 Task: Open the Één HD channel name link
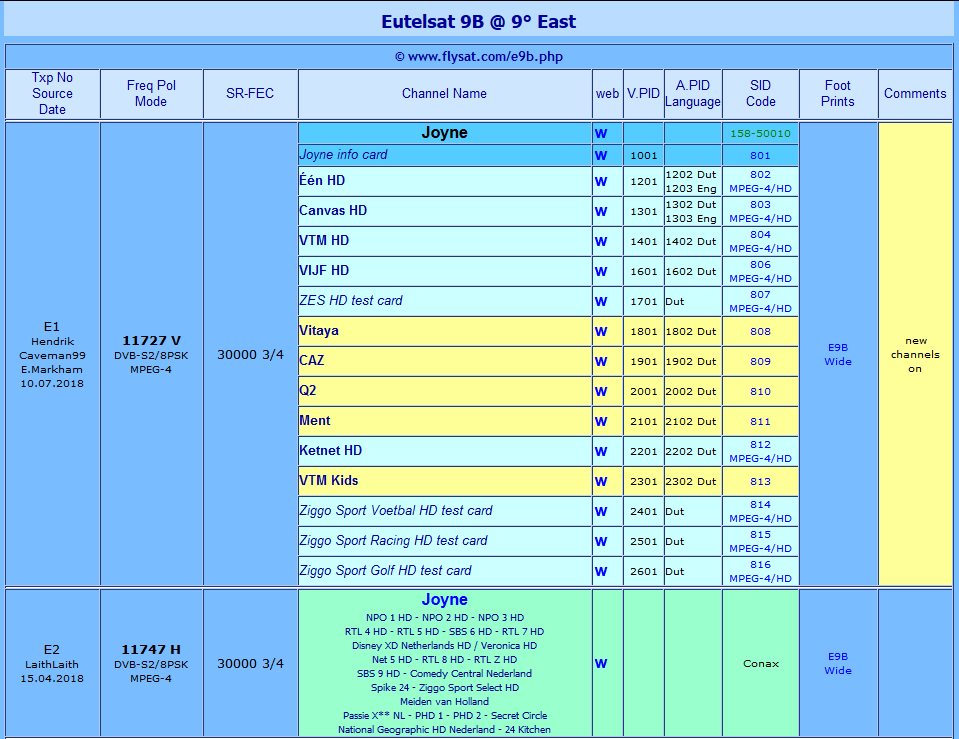[322, 180]
